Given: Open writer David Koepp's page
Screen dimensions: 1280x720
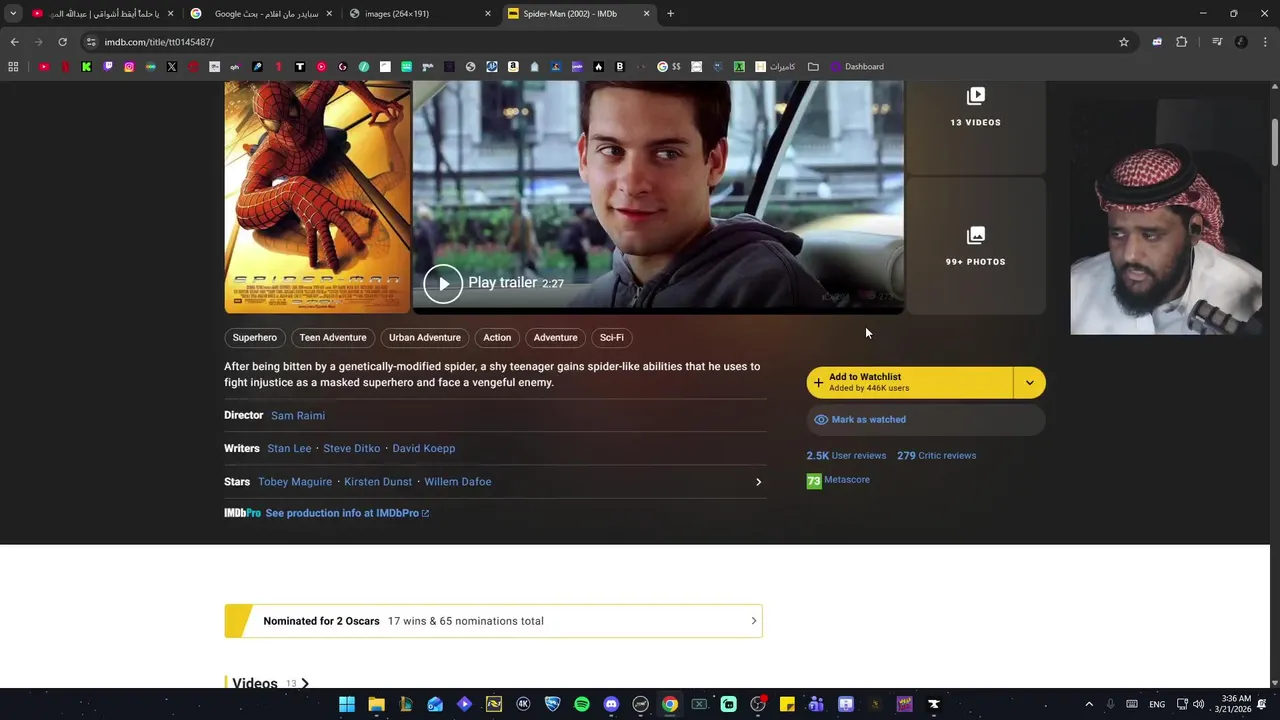Looking at the screenshot, I should tap(424, 449).
